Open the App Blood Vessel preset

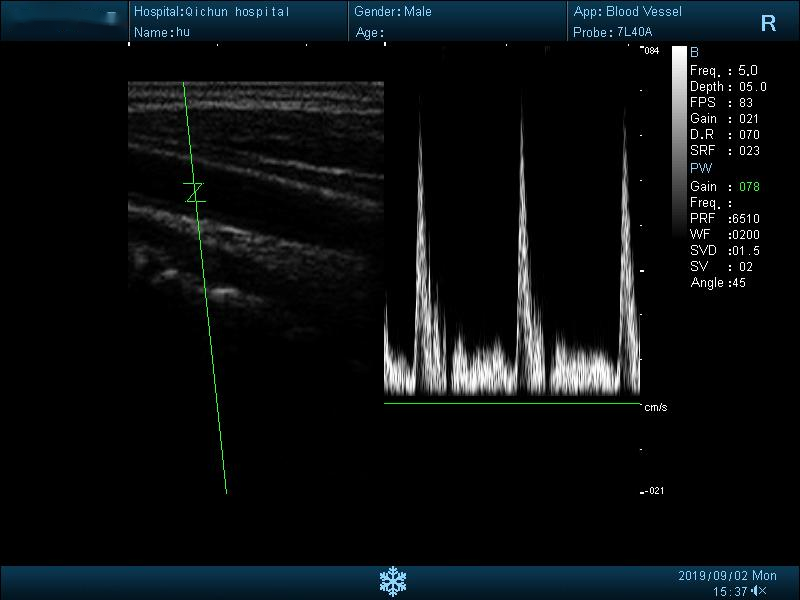point(628,12)
